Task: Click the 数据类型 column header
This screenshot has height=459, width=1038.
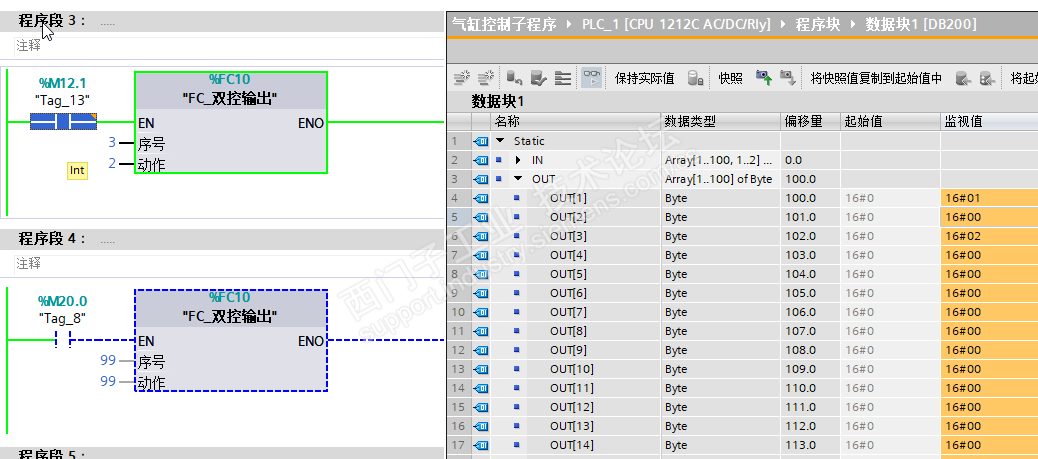Action: 721,121
